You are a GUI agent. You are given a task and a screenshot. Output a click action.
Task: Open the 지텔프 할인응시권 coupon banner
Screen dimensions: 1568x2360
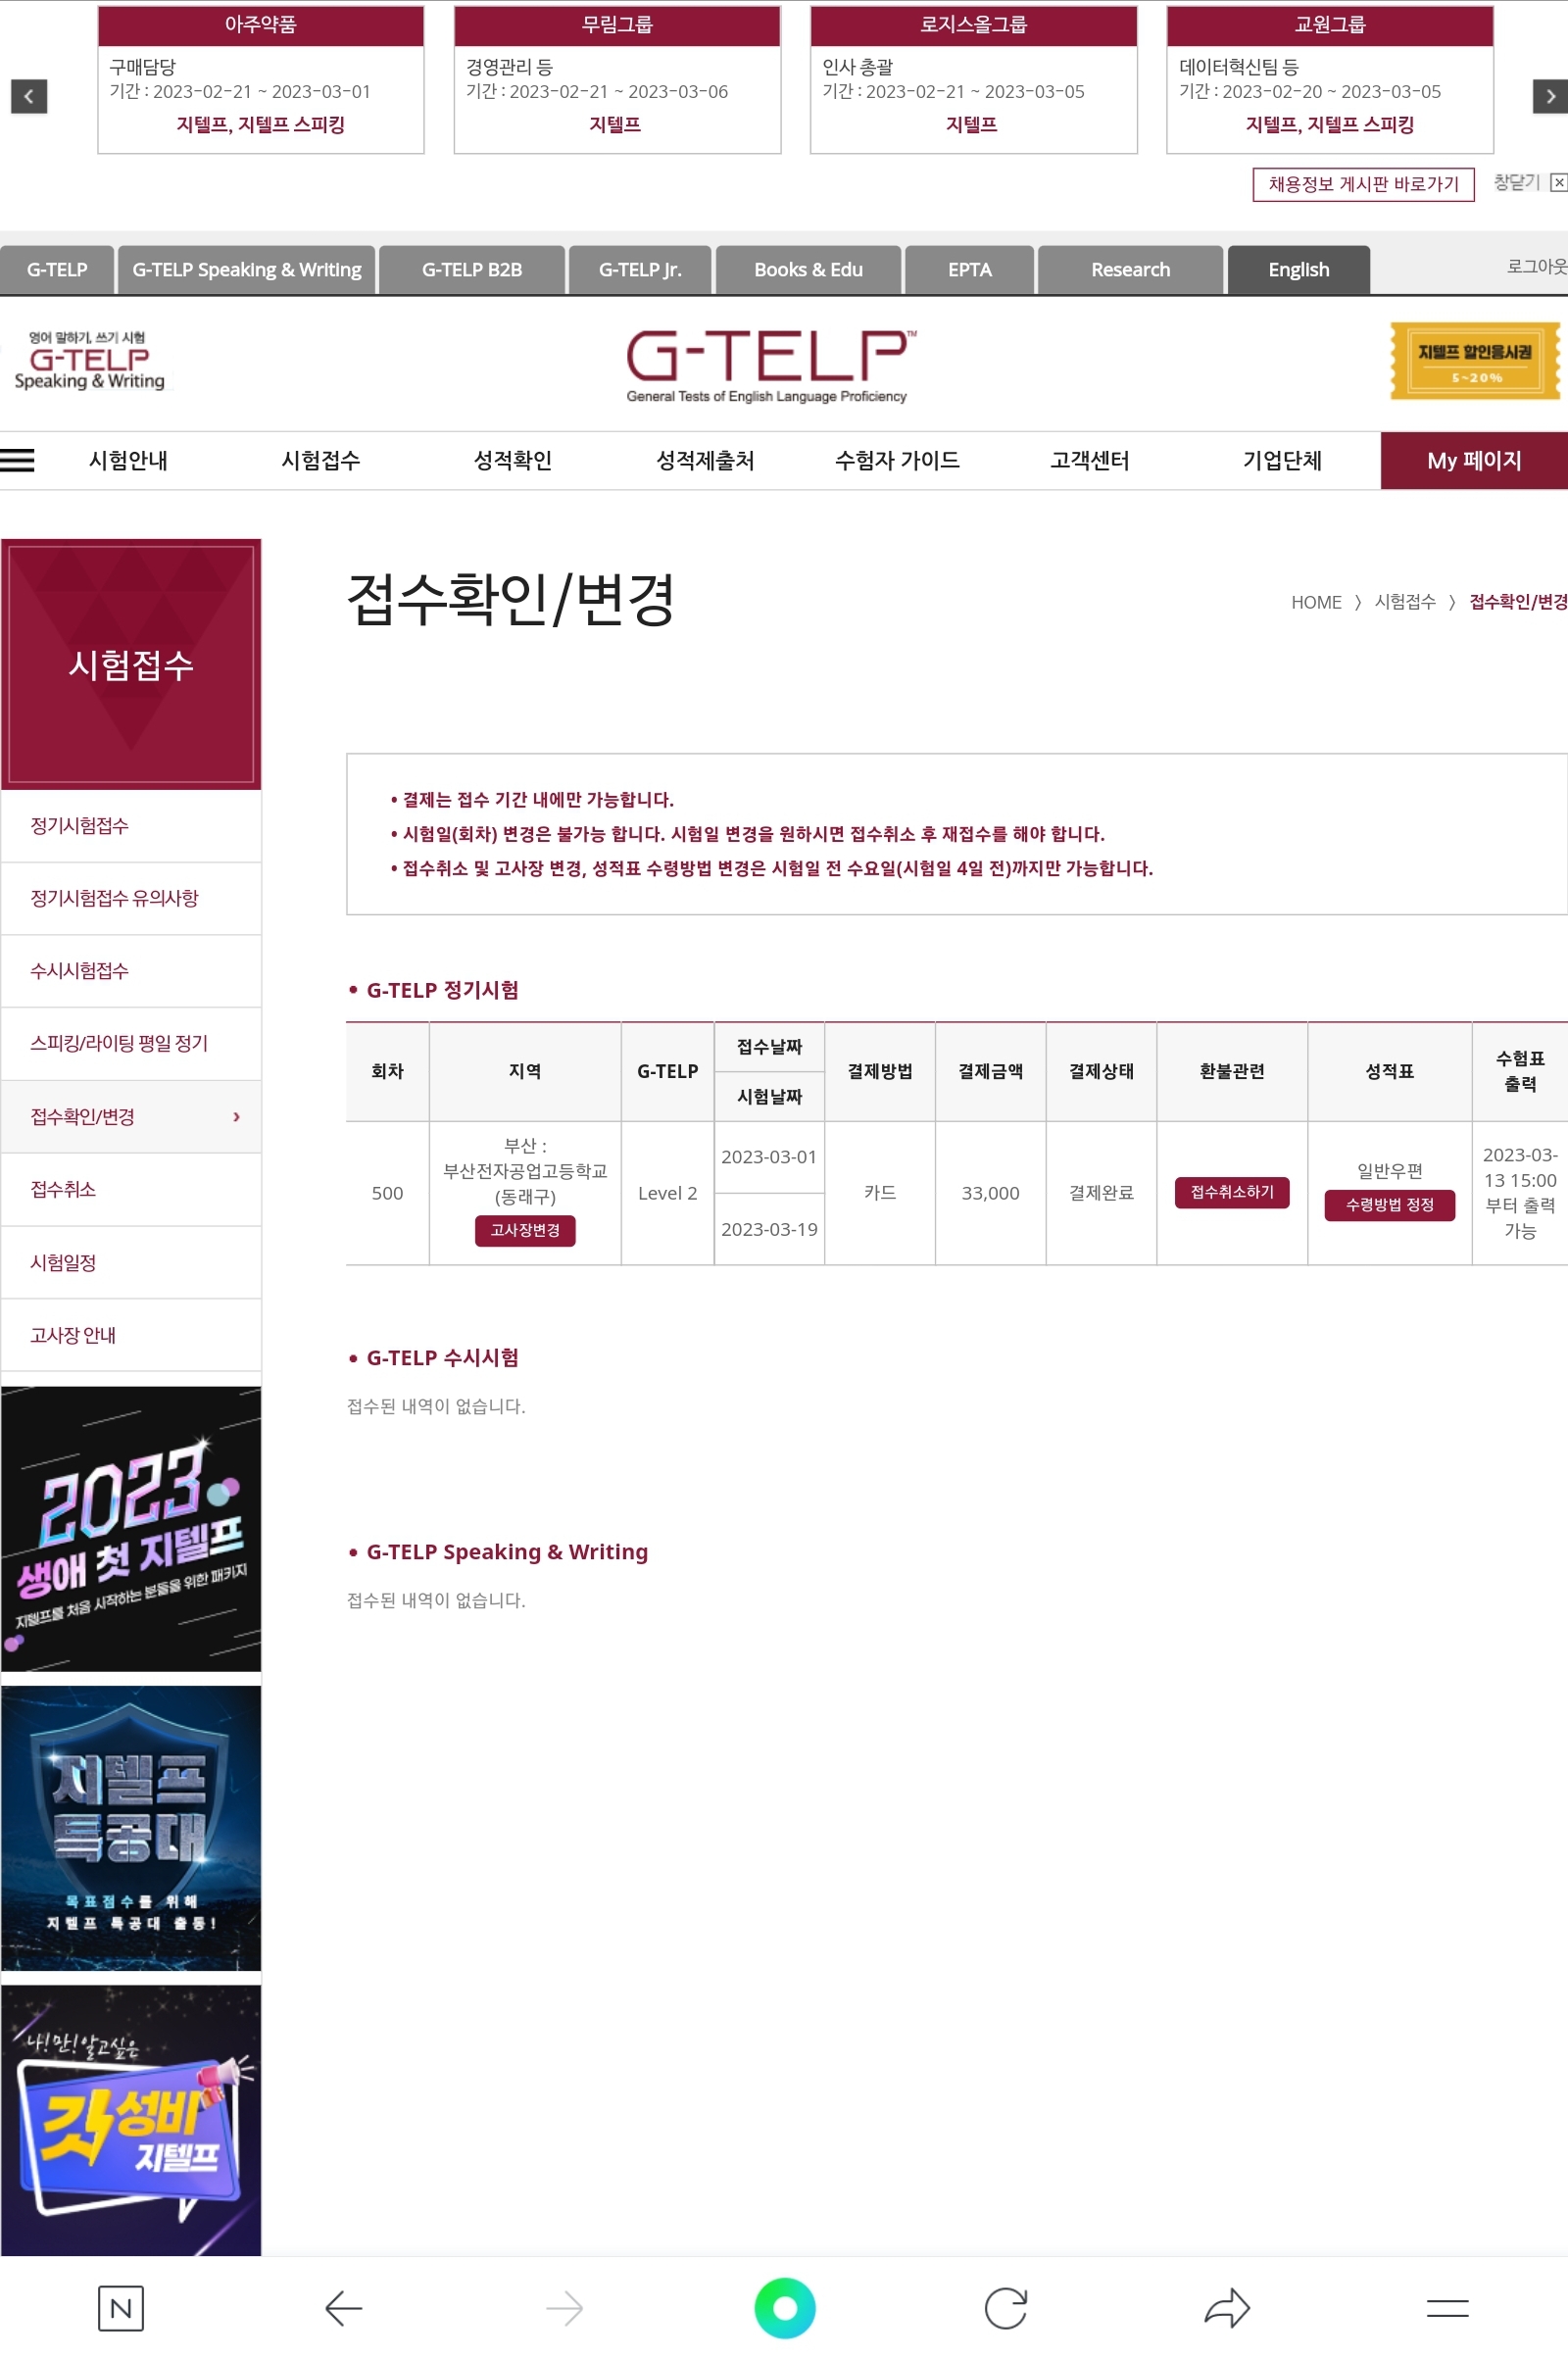(1475, 361)
